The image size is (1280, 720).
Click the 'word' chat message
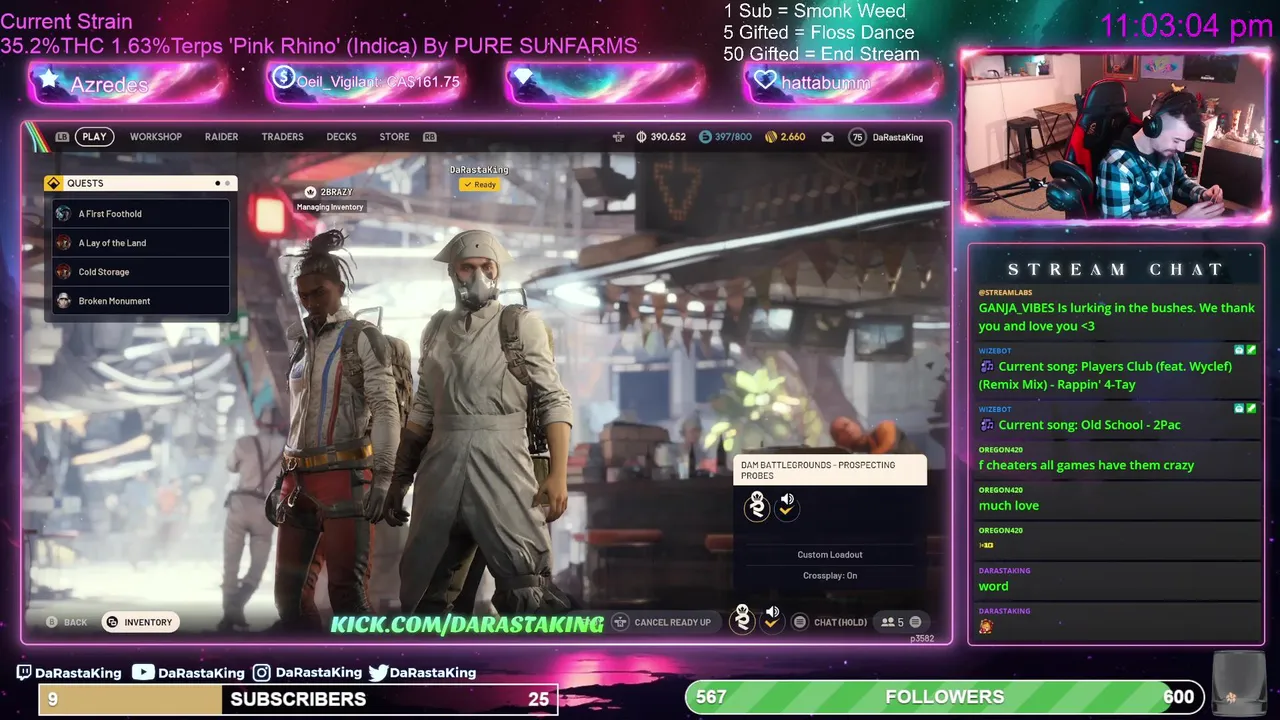click(x=993, y=586)
